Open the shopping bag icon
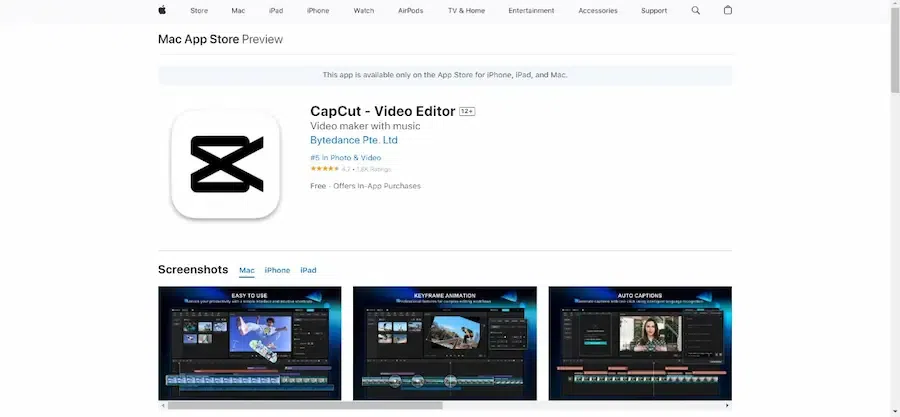This screenshot has height=417, width=900. coord(728,10)
